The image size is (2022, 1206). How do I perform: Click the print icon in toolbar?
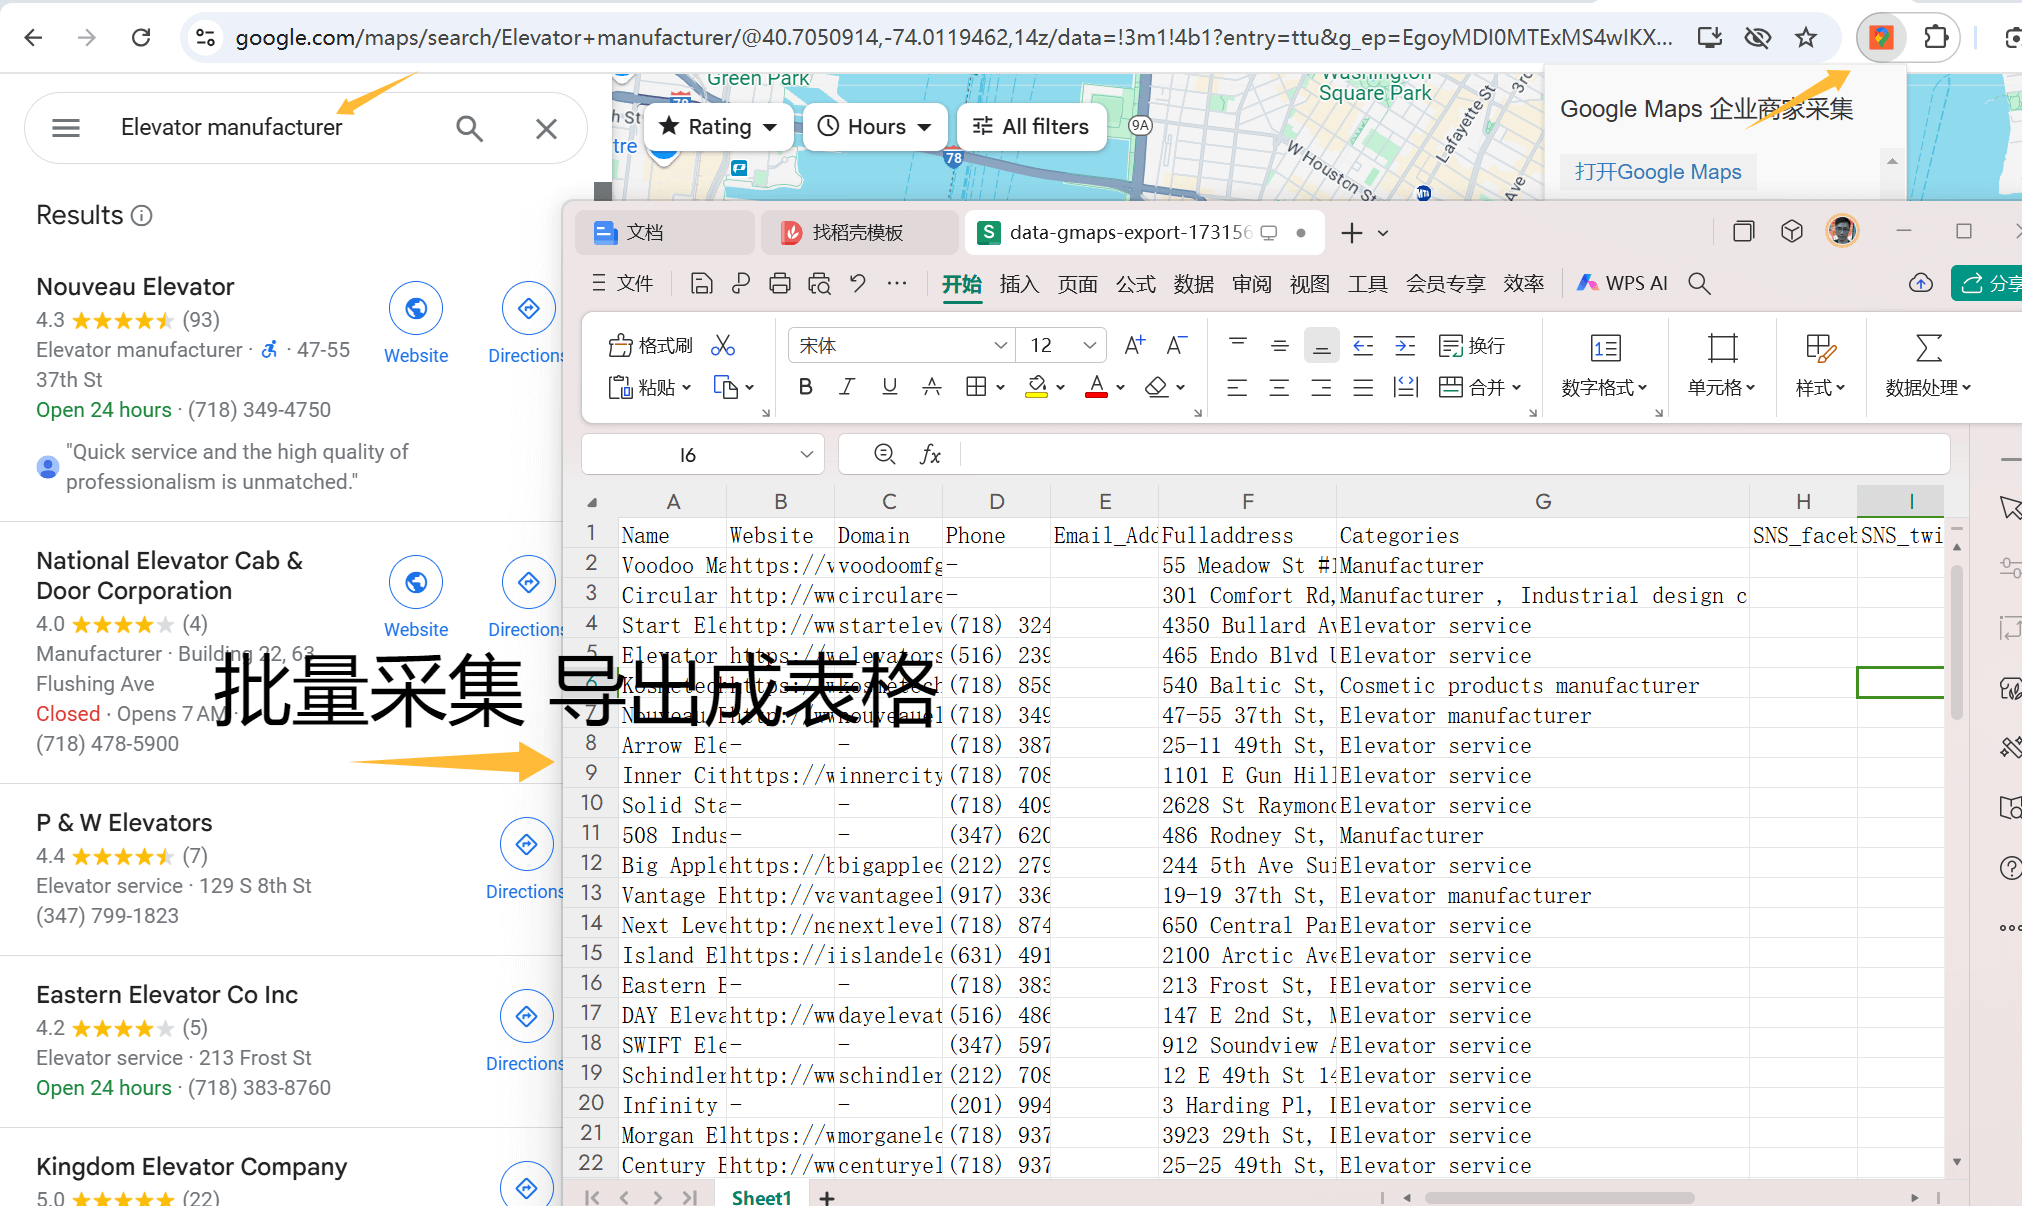(780, 284)
